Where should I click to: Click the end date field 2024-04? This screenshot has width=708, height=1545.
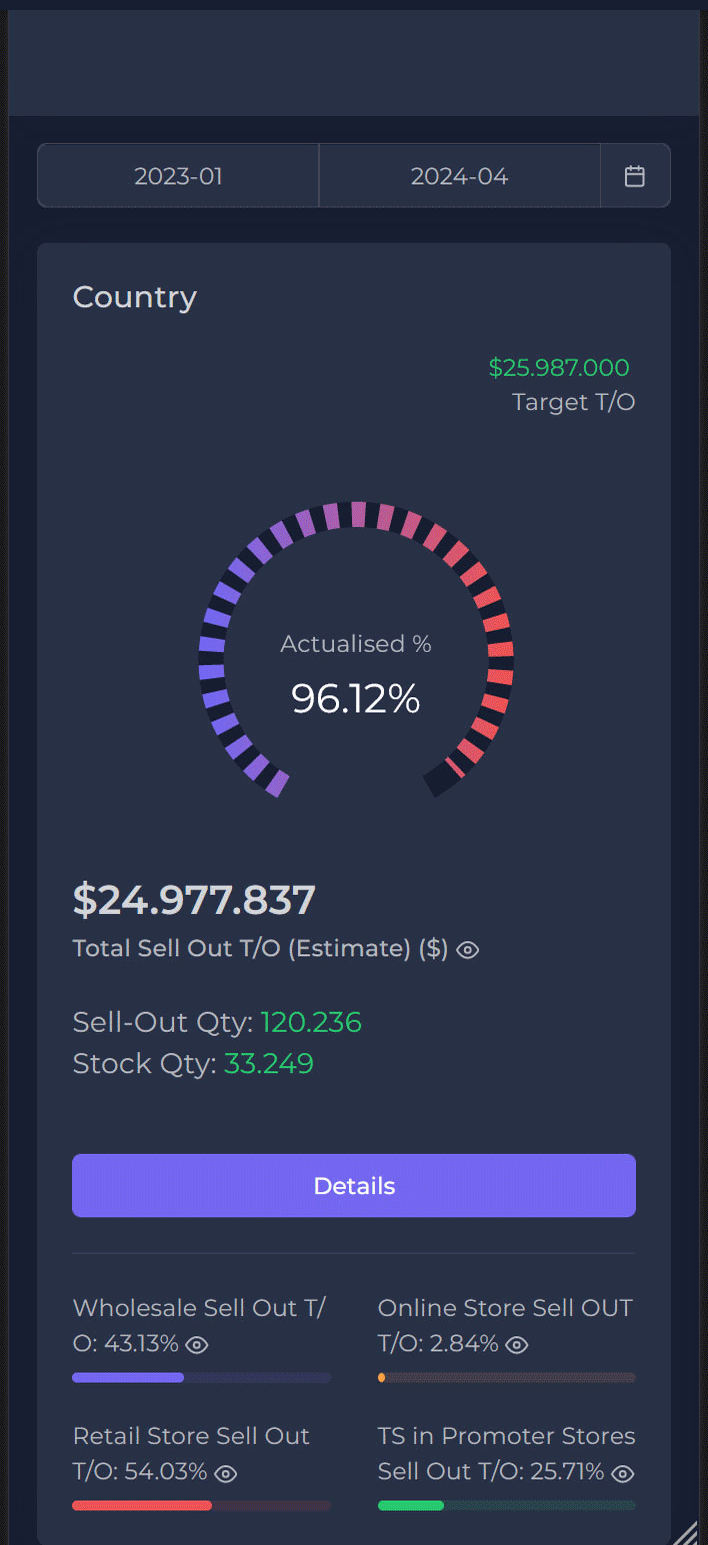pyautogui.click(x=459, y=177)
